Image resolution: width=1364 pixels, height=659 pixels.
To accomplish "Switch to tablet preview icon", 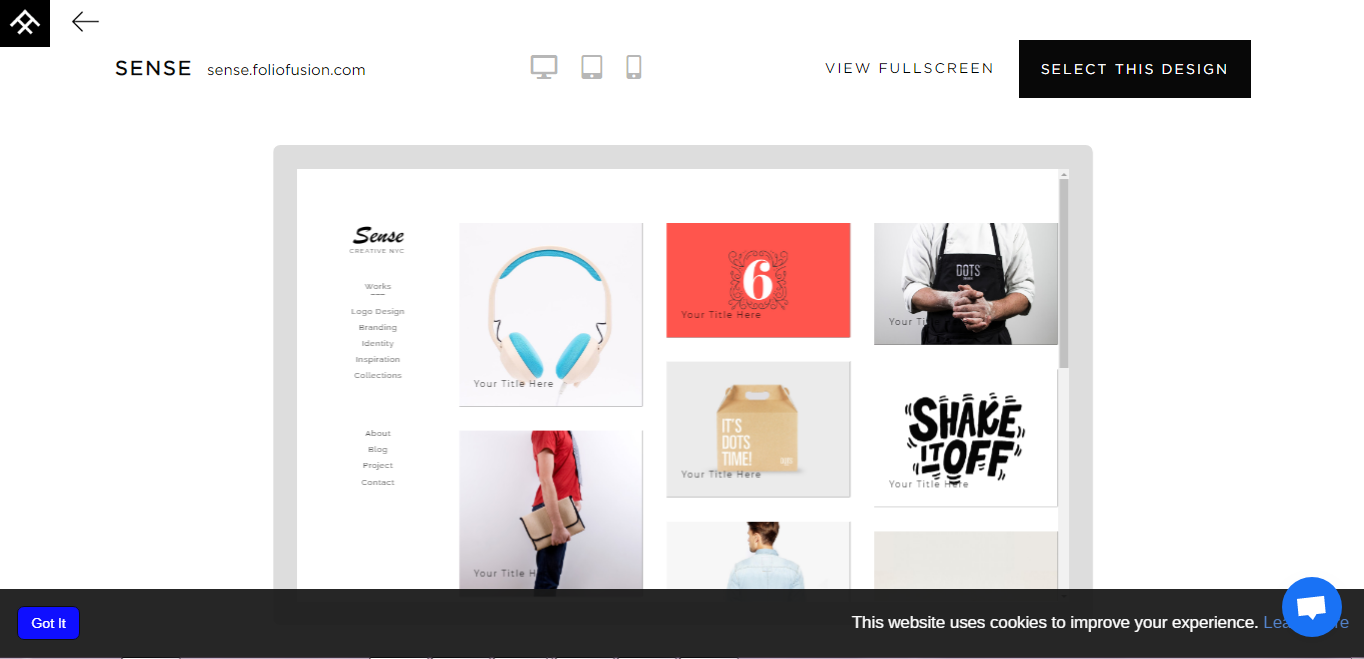I will (x=592, y=67).
